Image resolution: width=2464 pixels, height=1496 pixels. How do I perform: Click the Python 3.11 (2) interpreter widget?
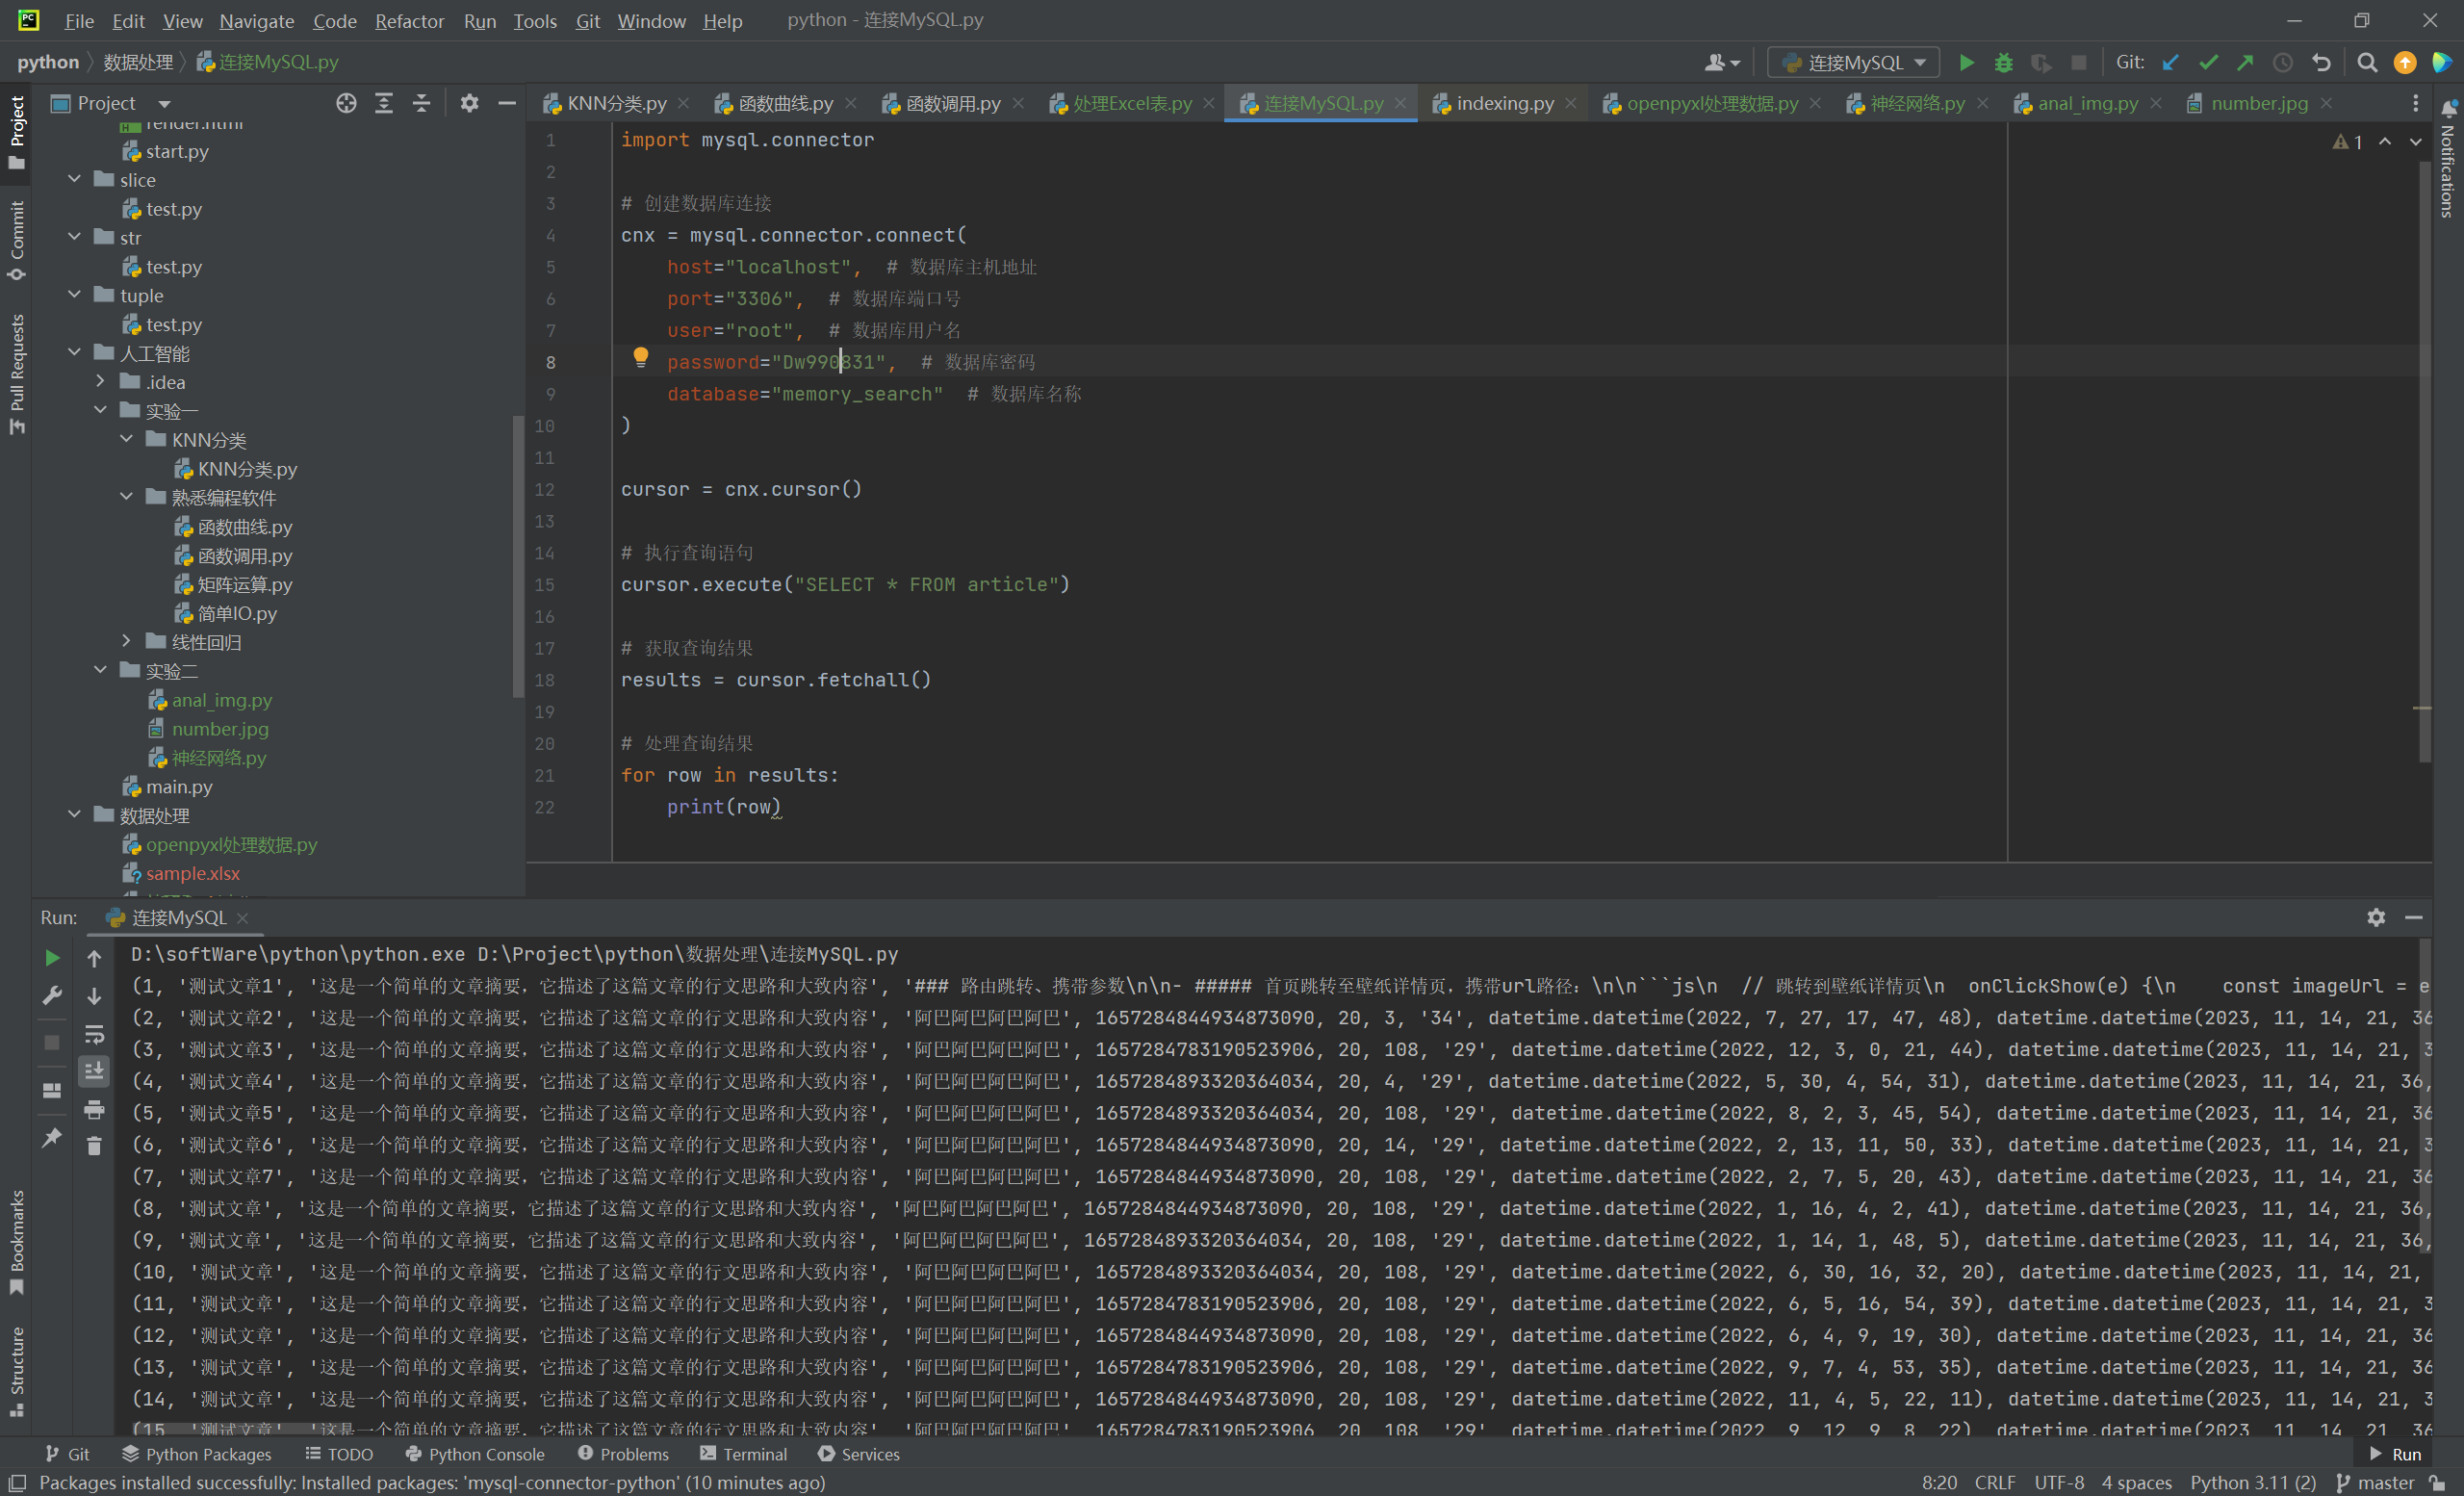tap(2252, 1482)
